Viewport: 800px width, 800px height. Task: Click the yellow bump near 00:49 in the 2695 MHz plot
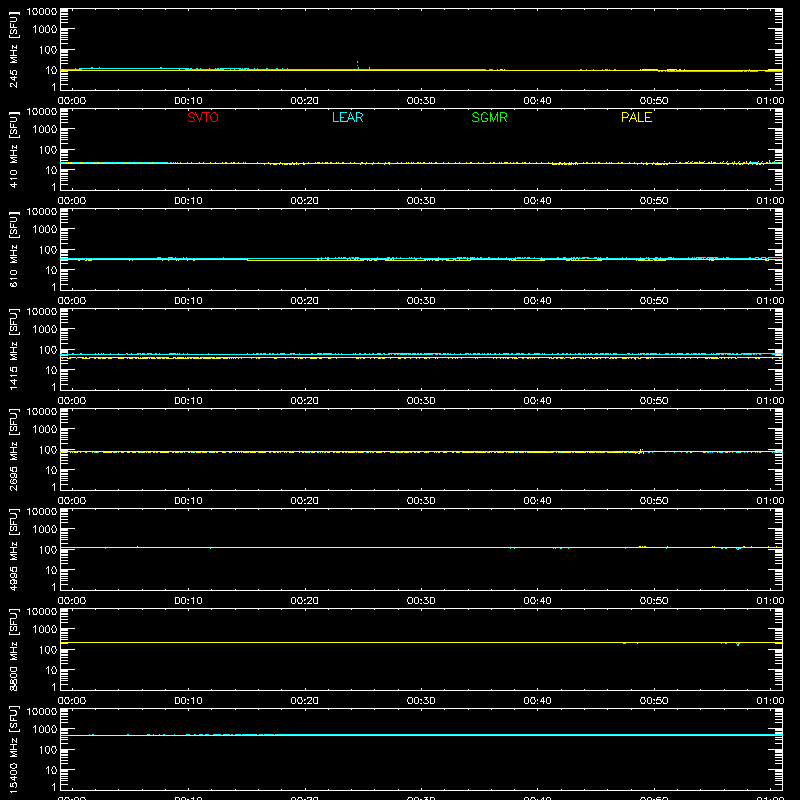coord(641,451)
